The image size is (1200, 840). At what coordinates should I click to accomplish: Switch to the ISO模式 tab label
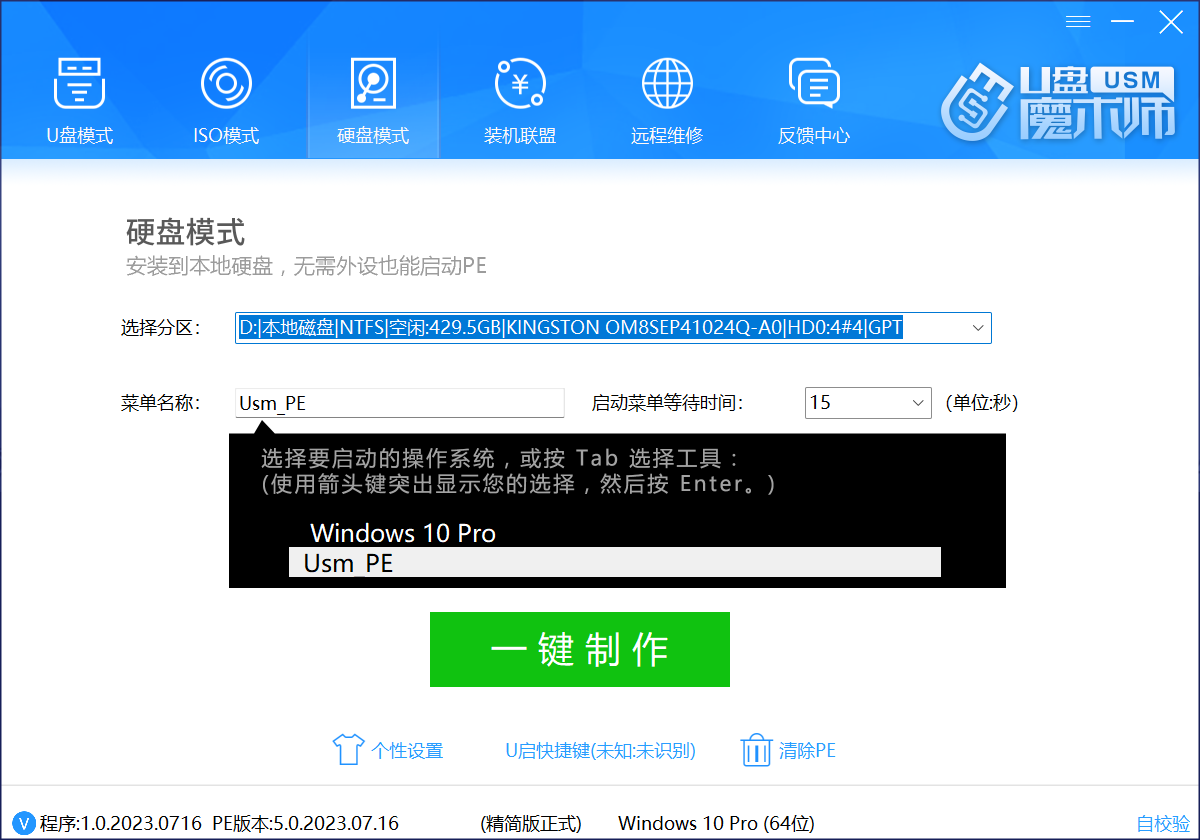[x=226, y=136]
